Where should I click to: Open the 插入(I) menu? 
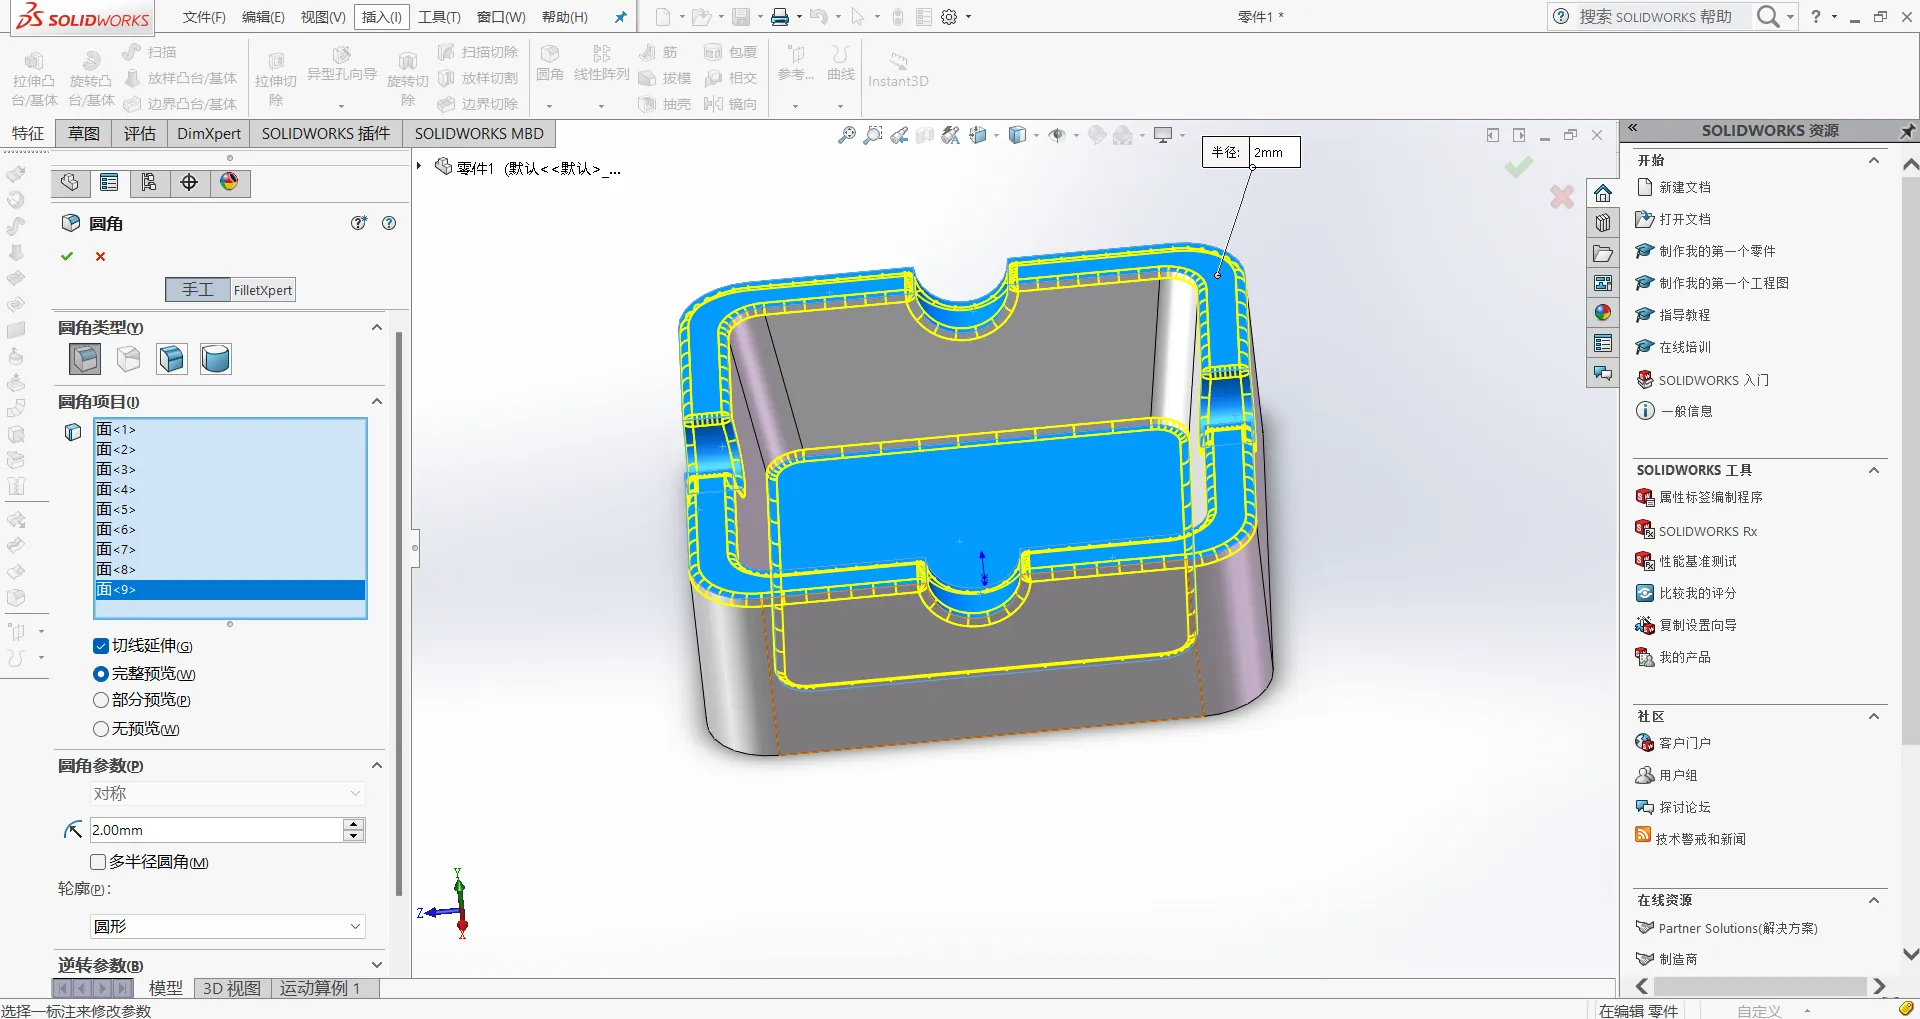click(x=382, y=17)
